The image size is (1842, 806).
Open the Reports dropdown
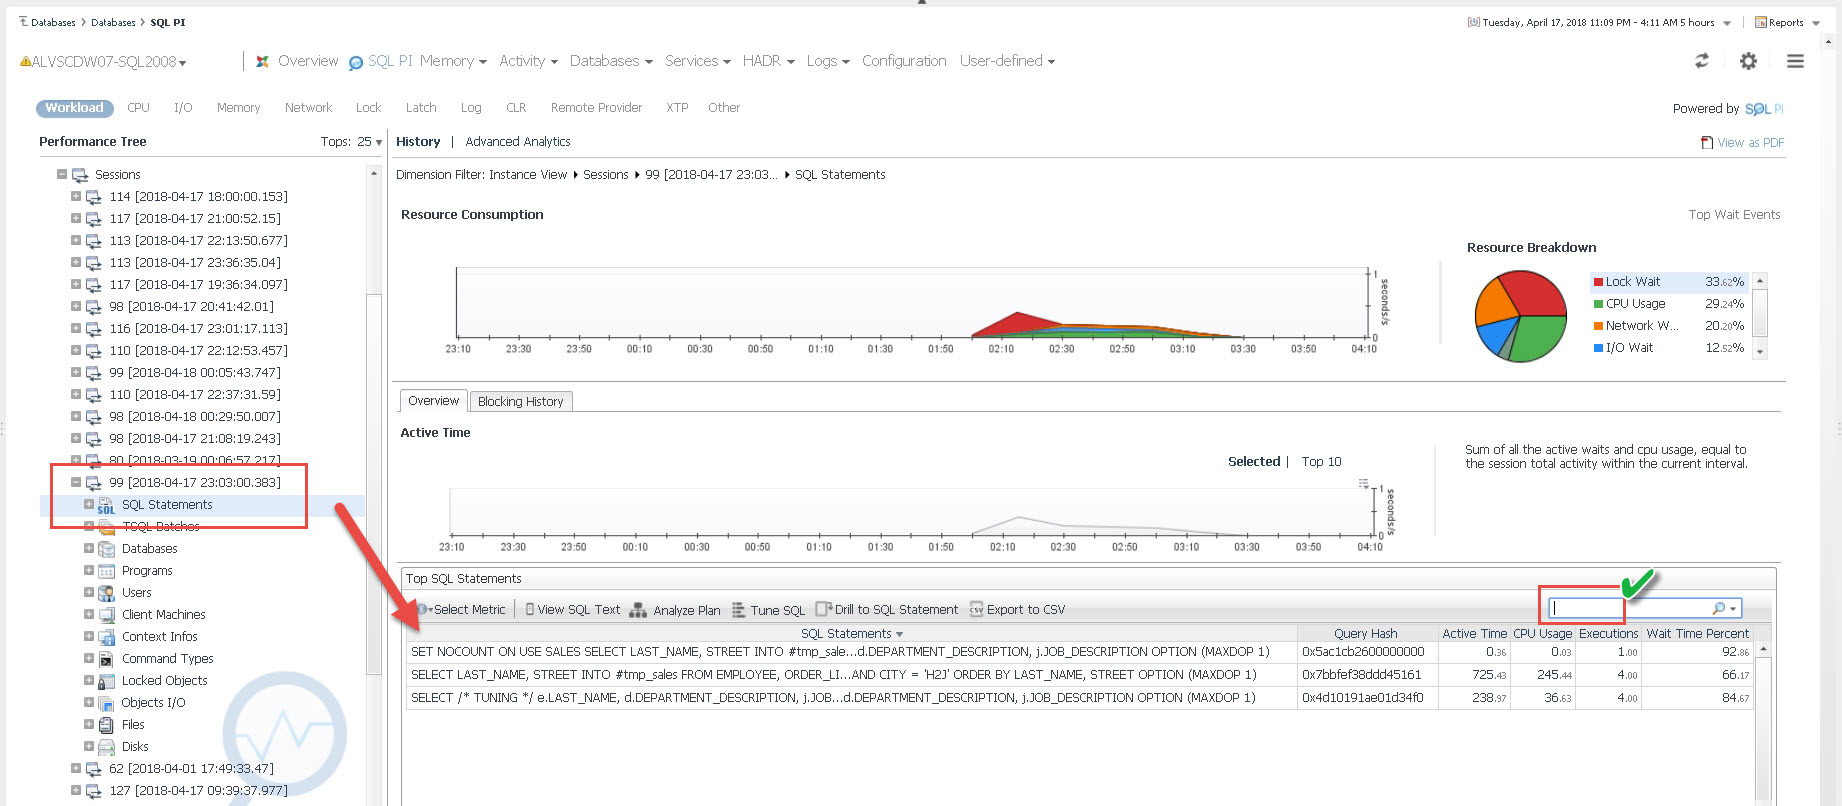tap(1787, 22)
